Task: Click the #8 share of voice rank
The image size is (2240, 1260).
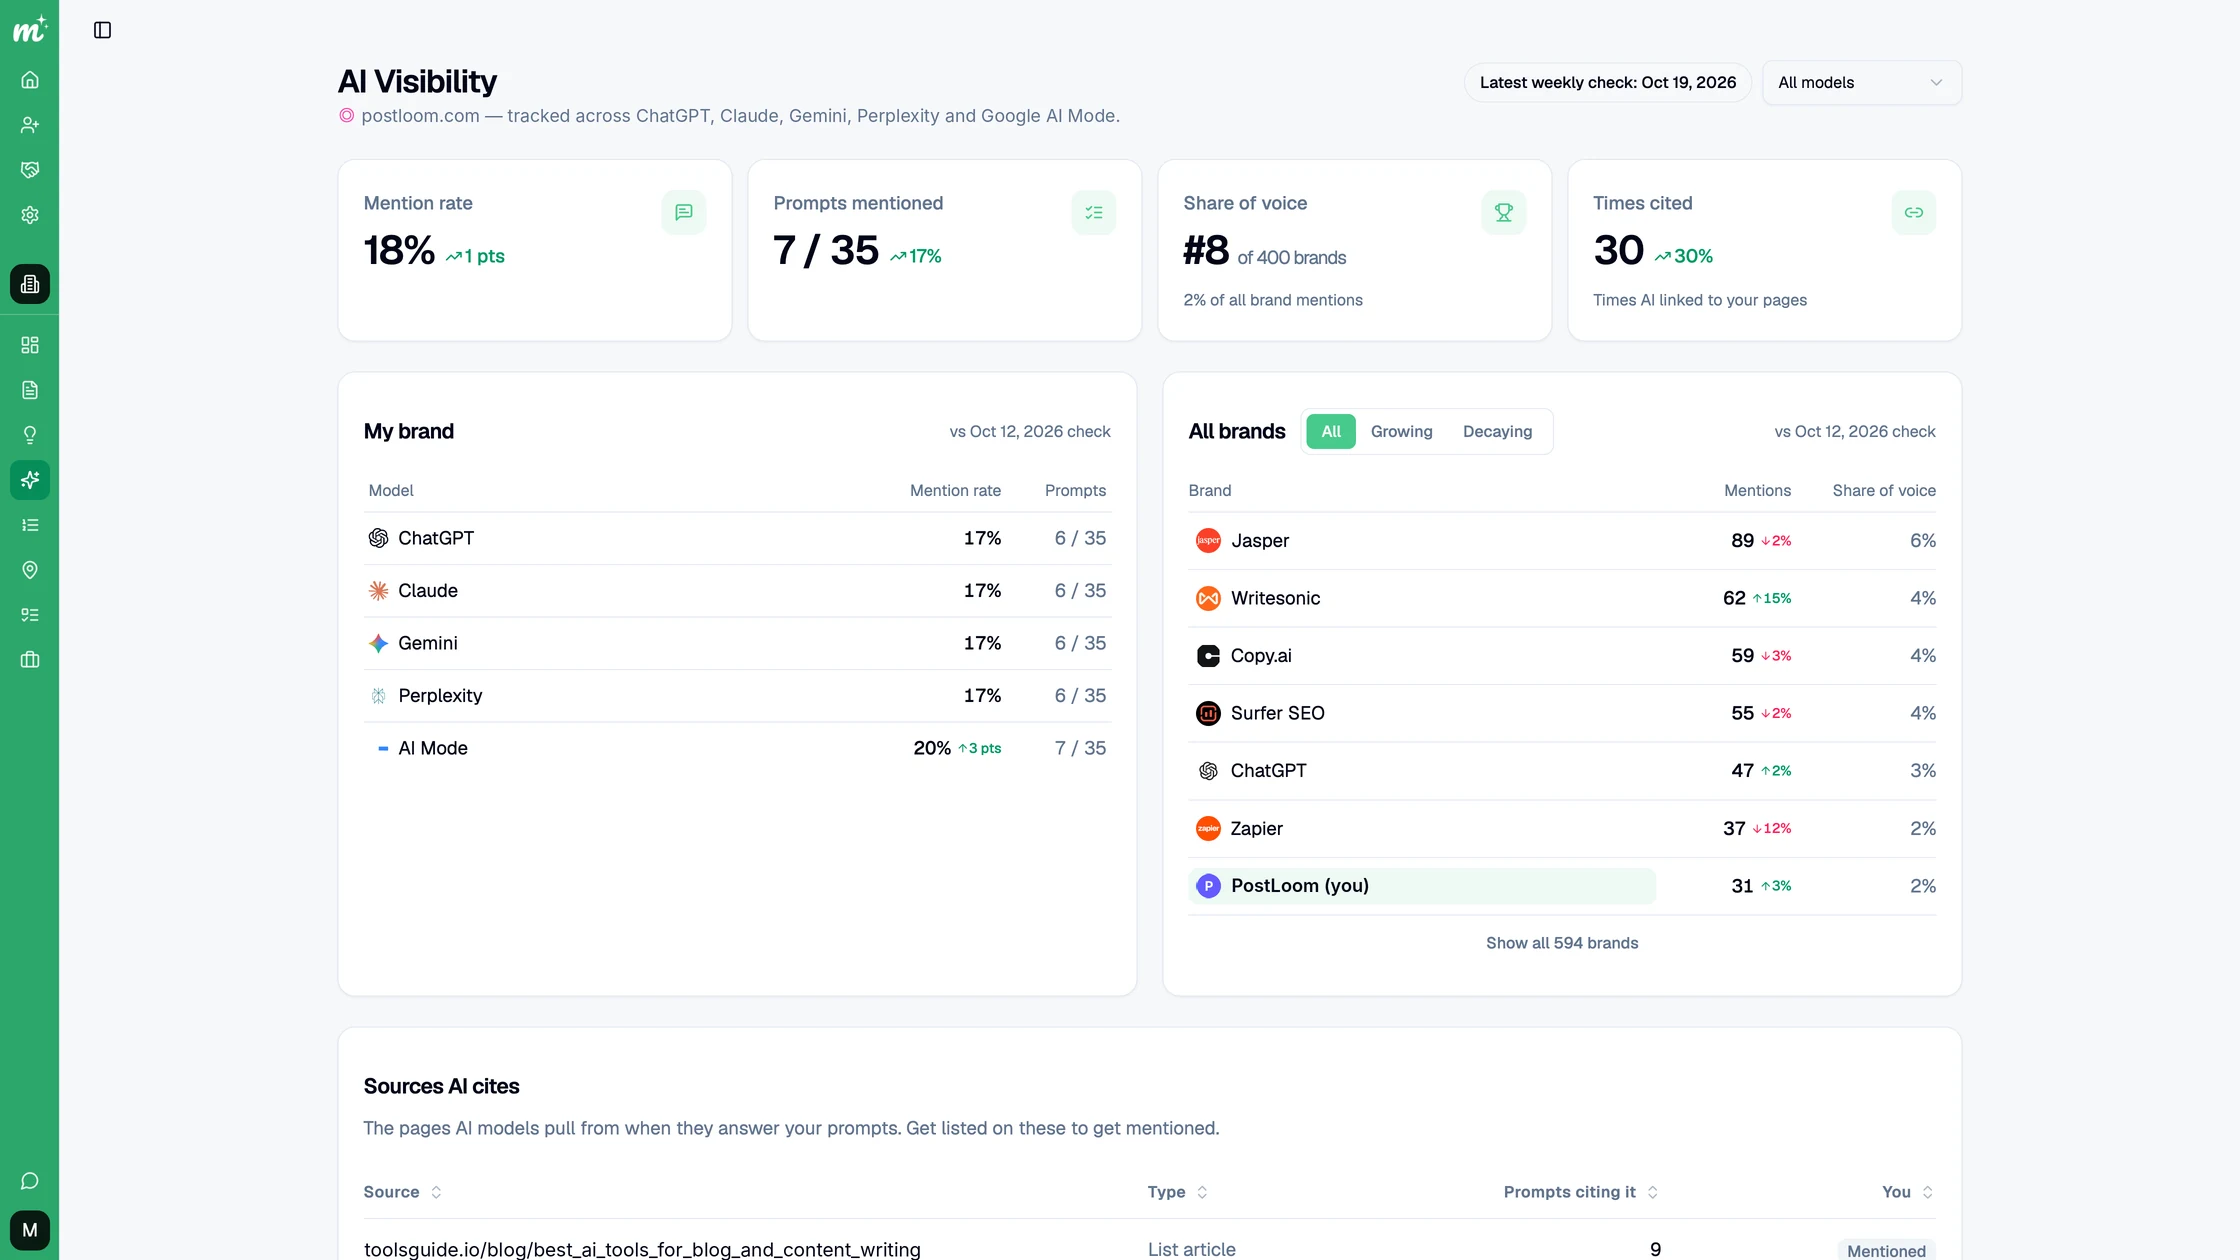Action: pyautogui.click(x=1205, y=250)
